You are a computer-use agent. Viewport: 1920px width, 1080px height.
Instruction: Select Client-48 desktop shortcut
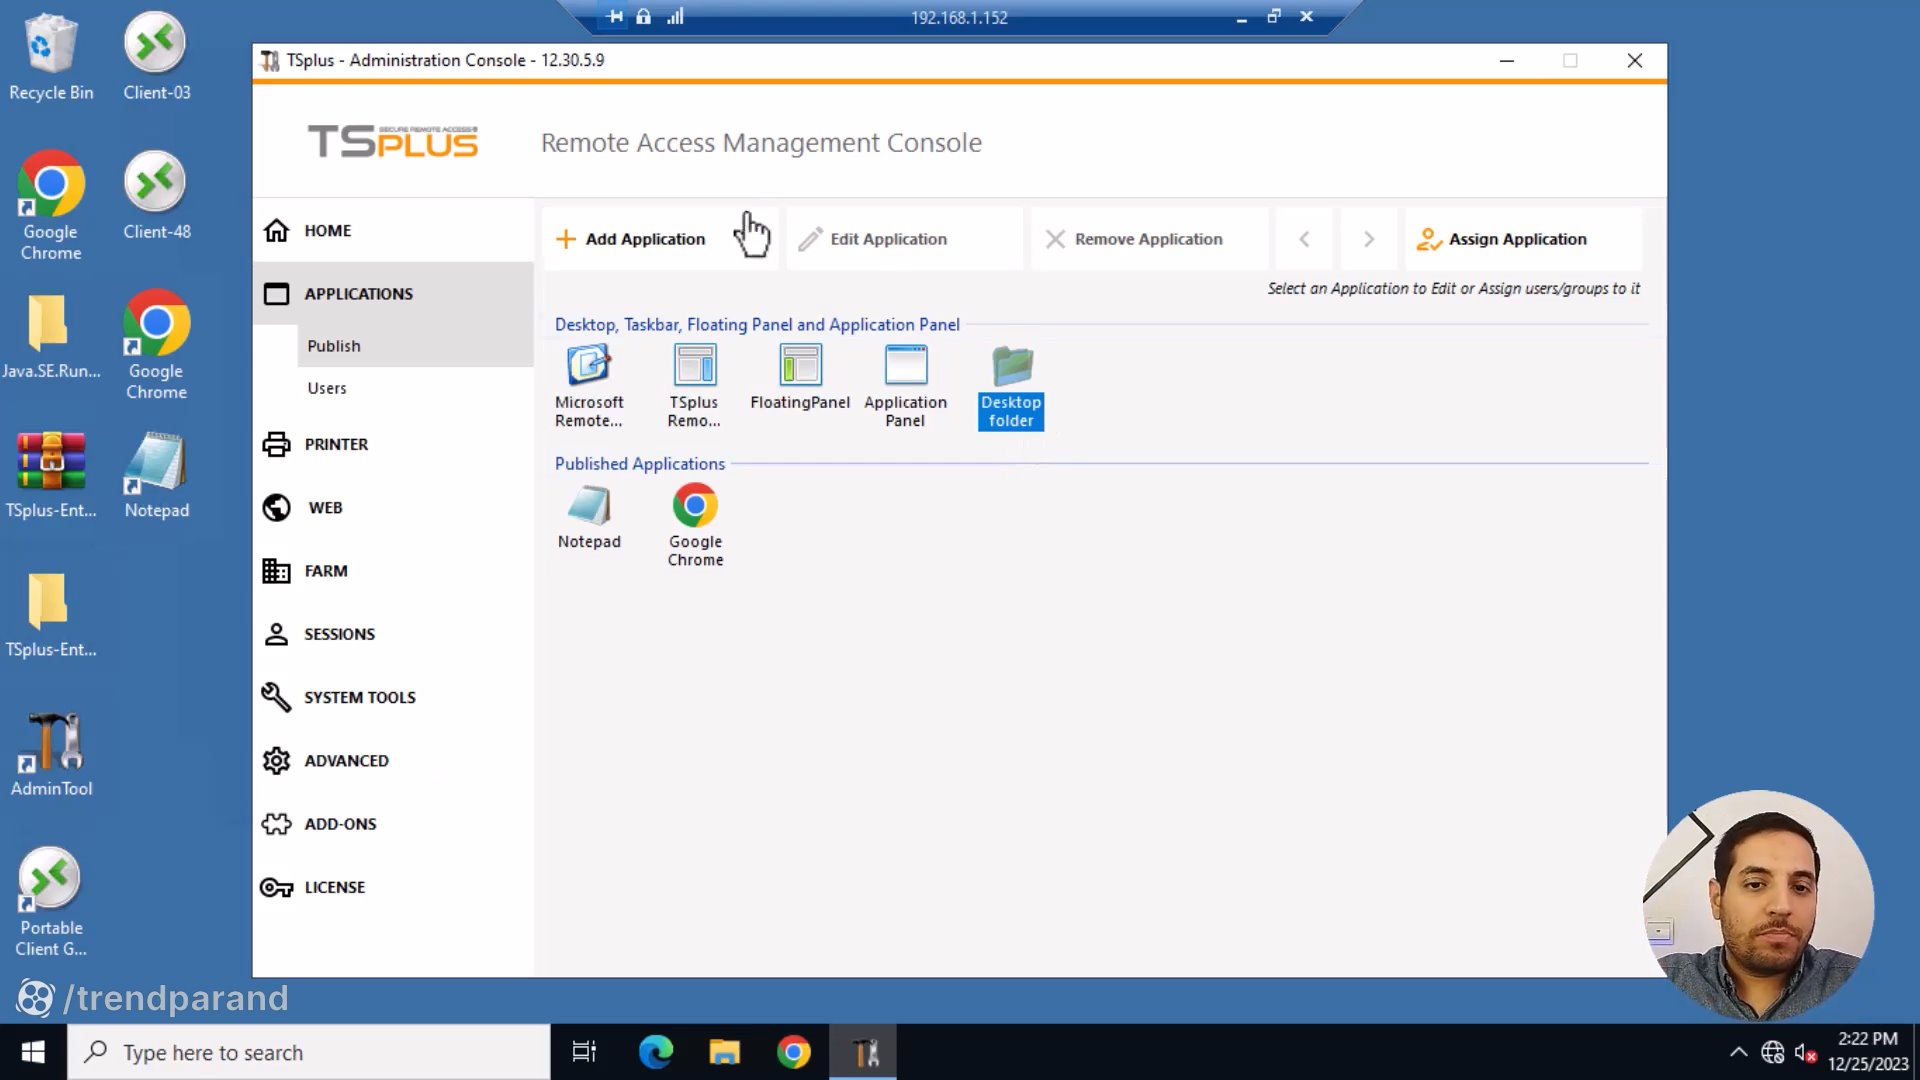[x=156, y=197]
